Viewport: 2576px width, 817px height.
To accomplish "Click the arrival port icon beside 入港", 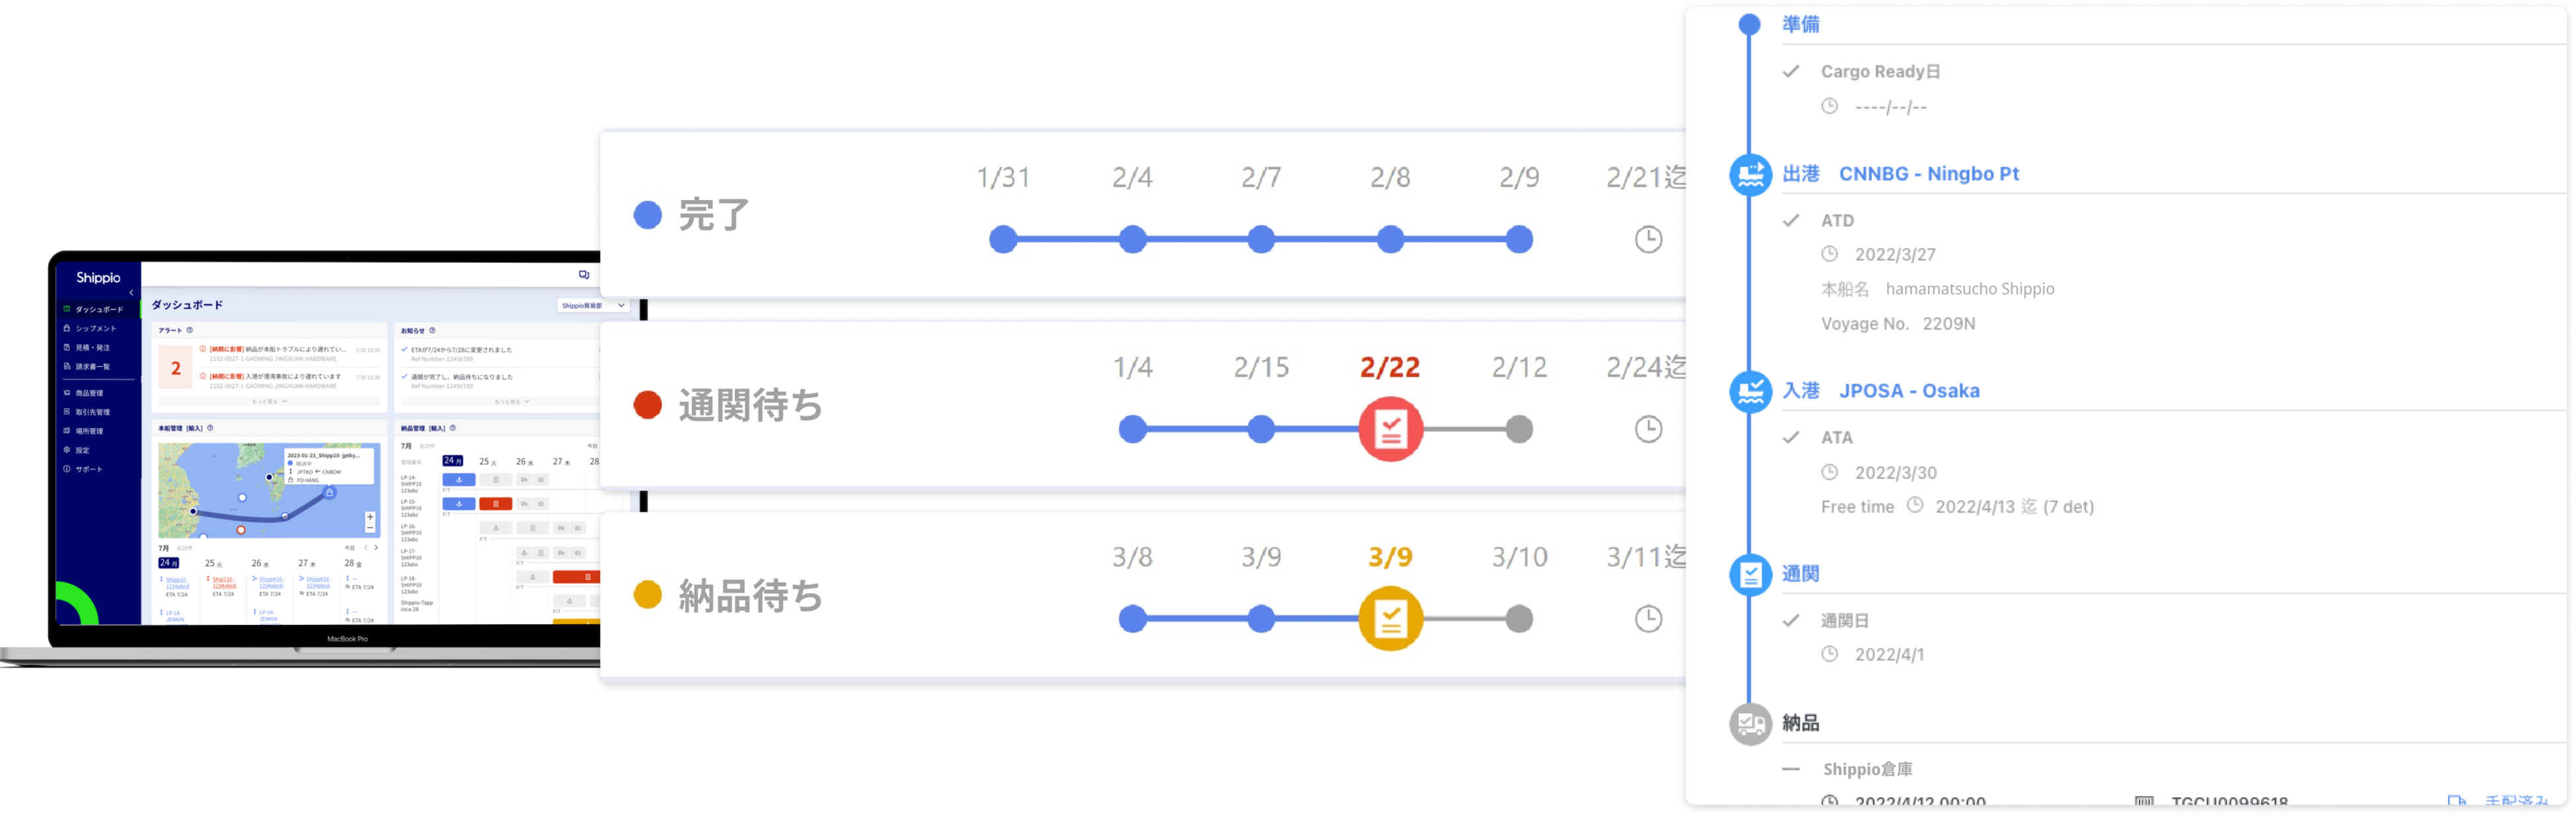I will coord(1750,391).
